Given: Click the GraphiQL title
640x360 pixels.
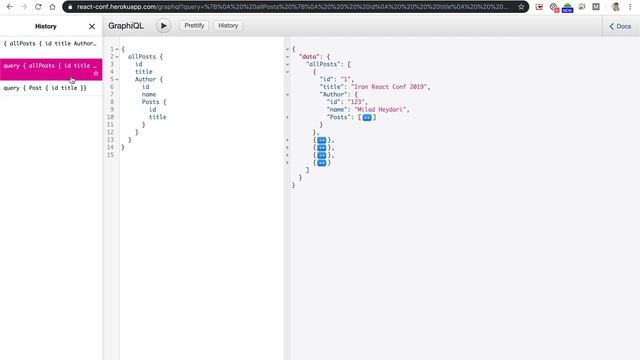Looking at the screenshot, I should click(126, 26).
